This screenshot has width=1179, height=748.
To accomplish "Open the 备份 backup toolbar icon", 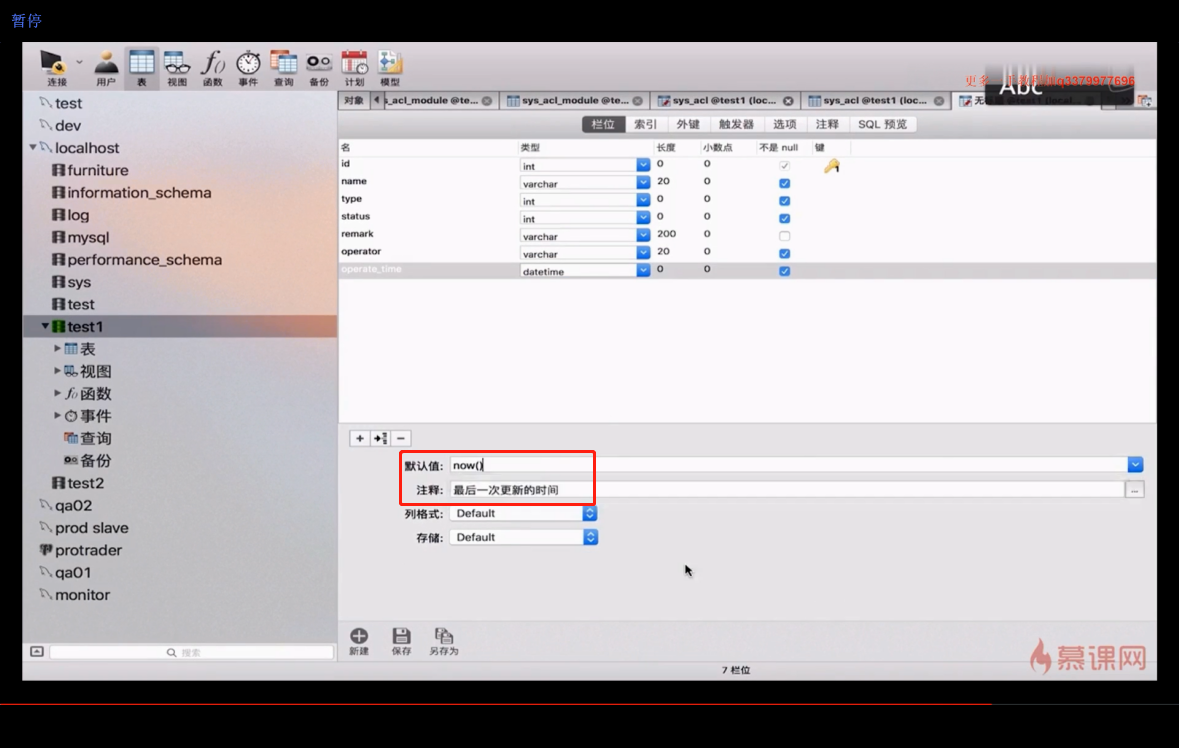I will (x=319, y=68).
